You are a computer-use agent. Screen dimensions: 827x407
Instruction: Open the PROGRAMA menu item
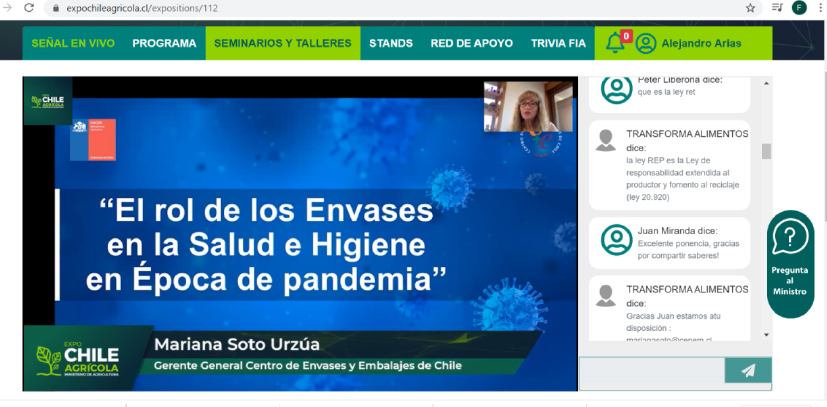pyautogui.click(x=164, y=43)
